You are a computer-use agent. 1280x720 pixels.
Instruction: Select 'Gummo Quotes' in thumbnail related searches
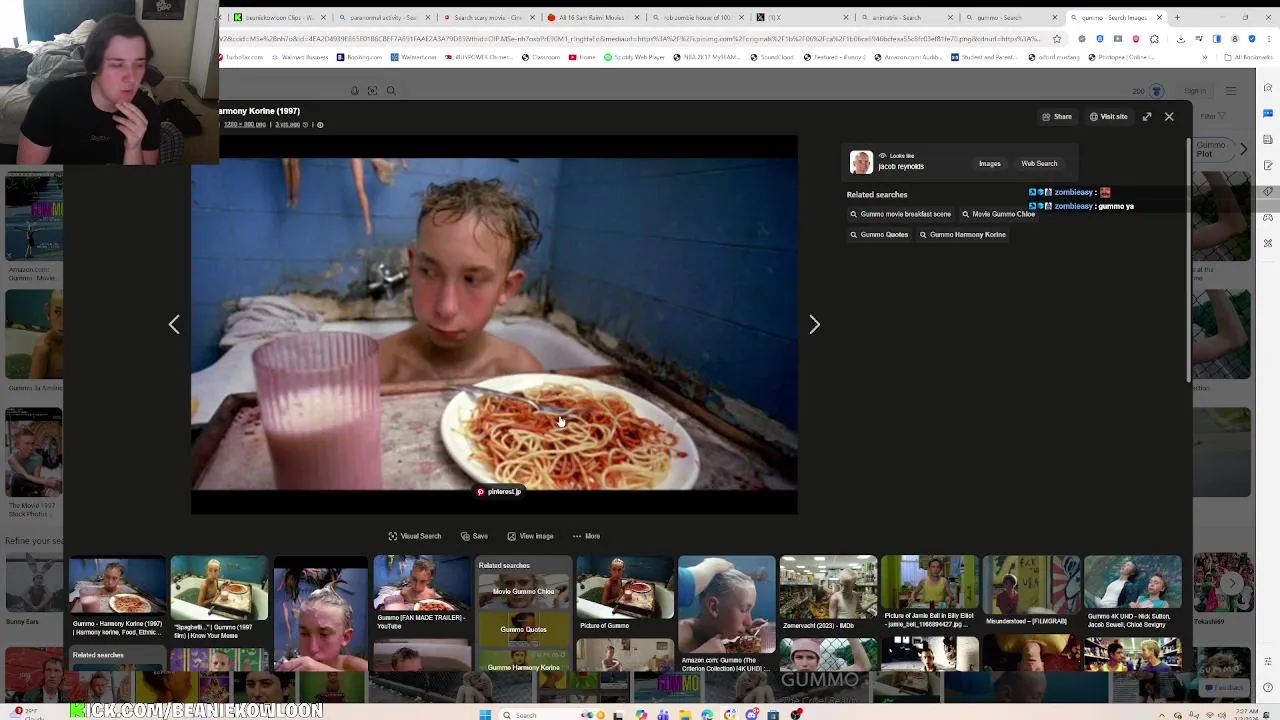coord(523,630)
